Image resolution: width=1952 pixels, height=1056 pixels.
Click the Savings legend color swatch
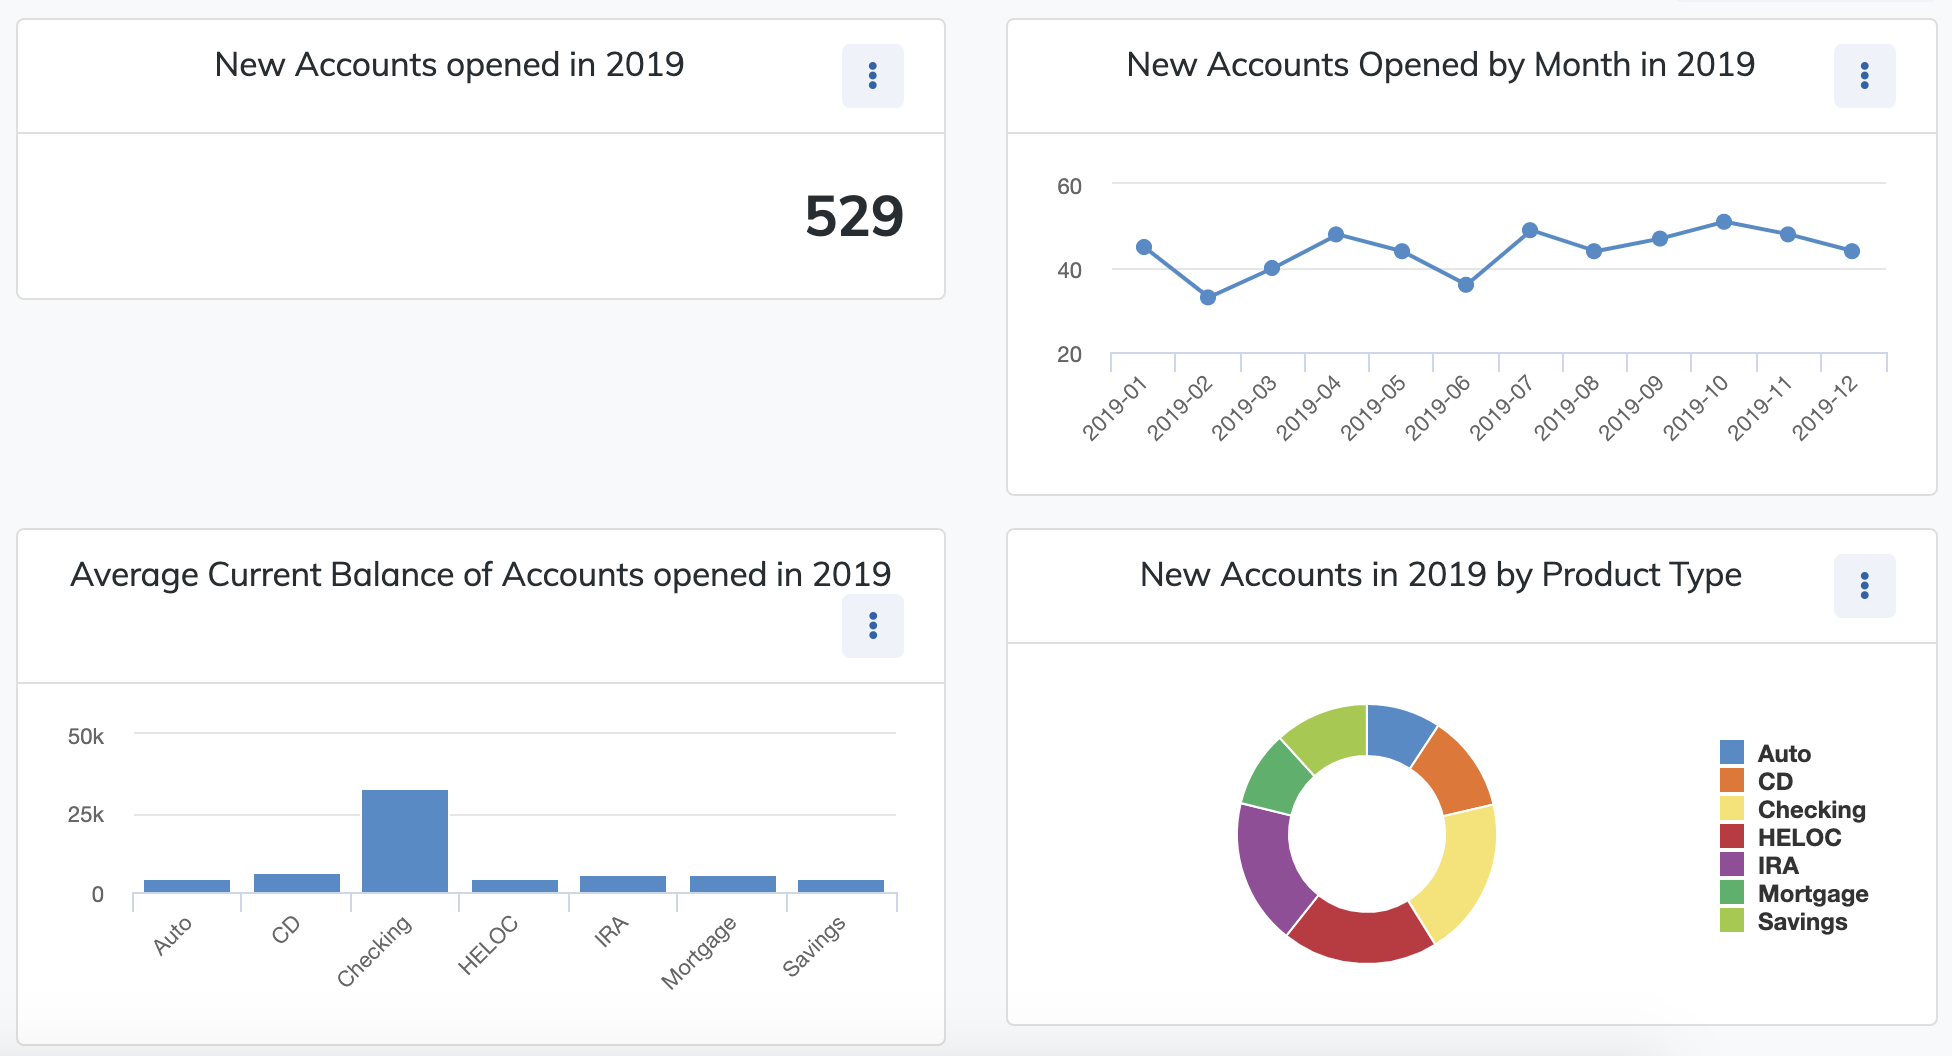pos(1732,920)
